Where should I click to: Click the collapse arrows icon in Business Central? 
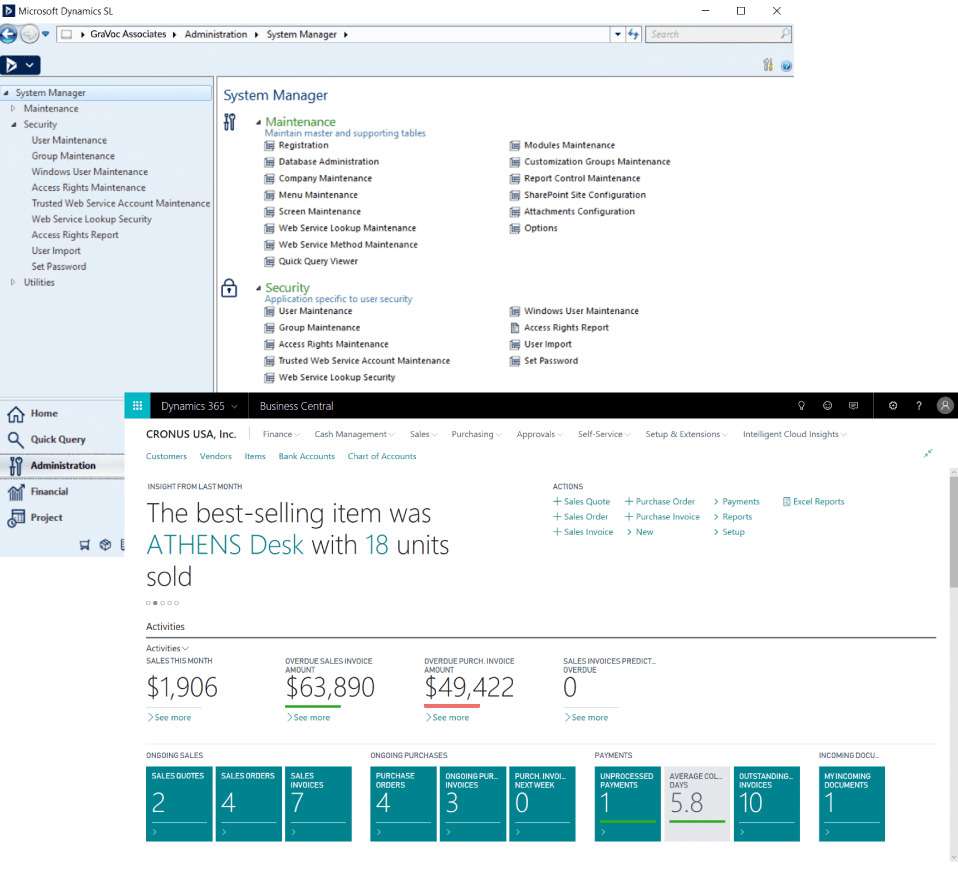[927, 453]
